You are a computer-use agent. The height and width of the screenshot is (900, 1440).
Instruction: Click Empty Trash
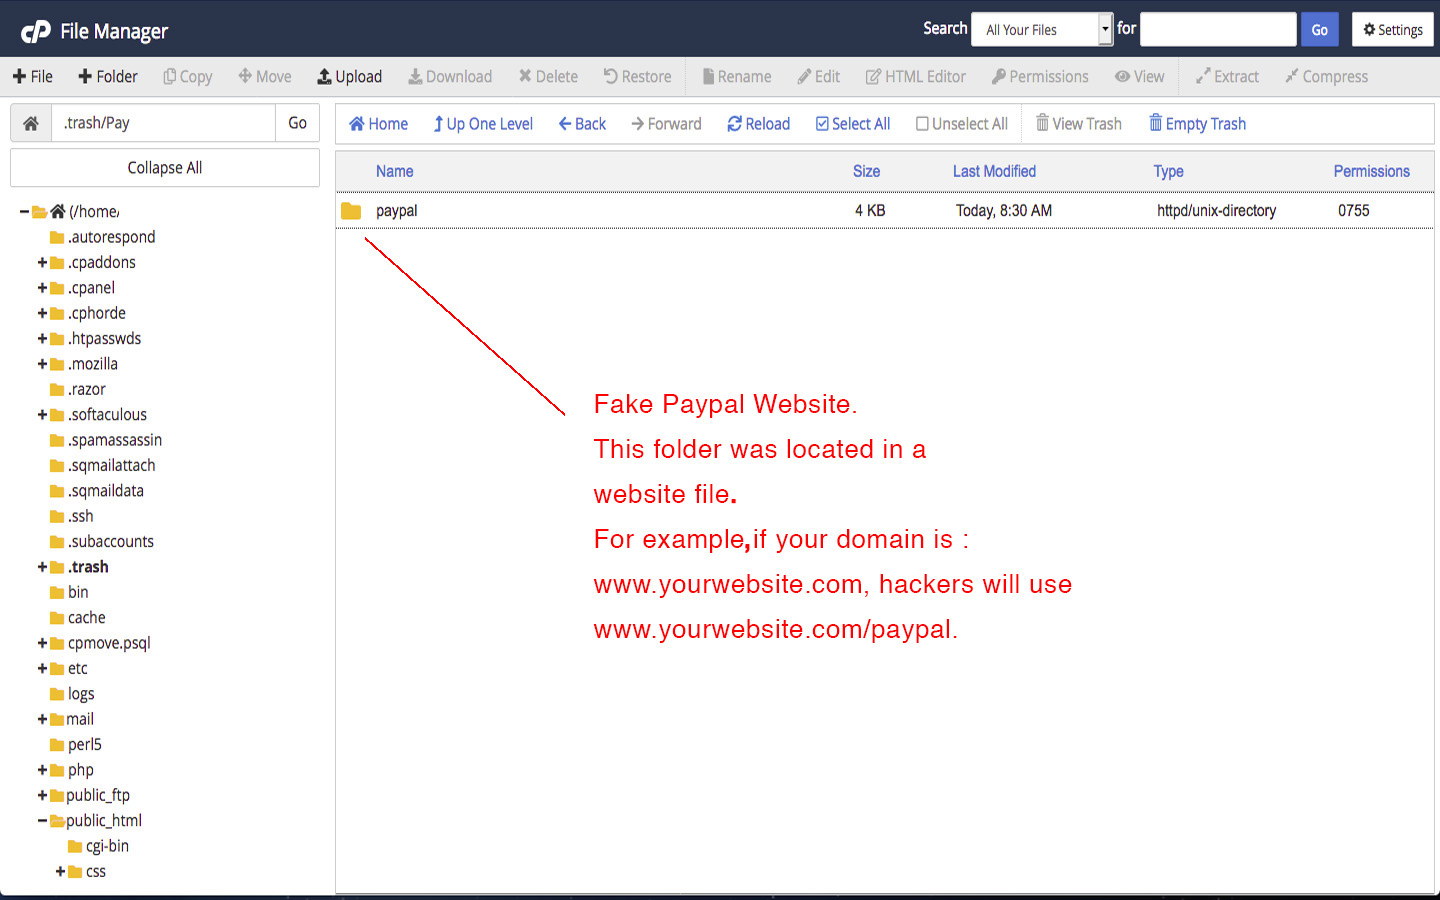pos(1197,124)
